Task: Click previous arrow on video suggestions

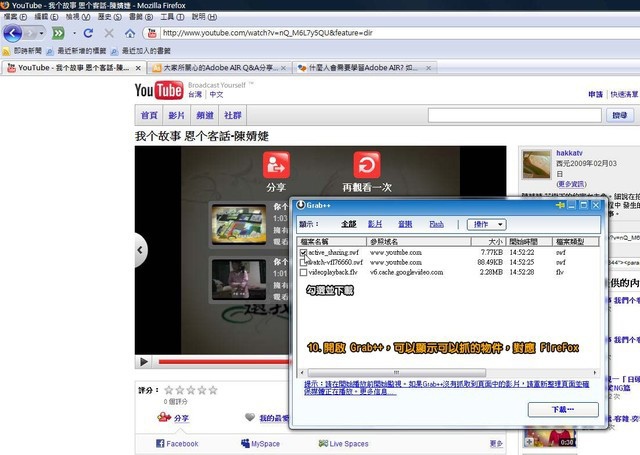Action: [x=140, y=250]
